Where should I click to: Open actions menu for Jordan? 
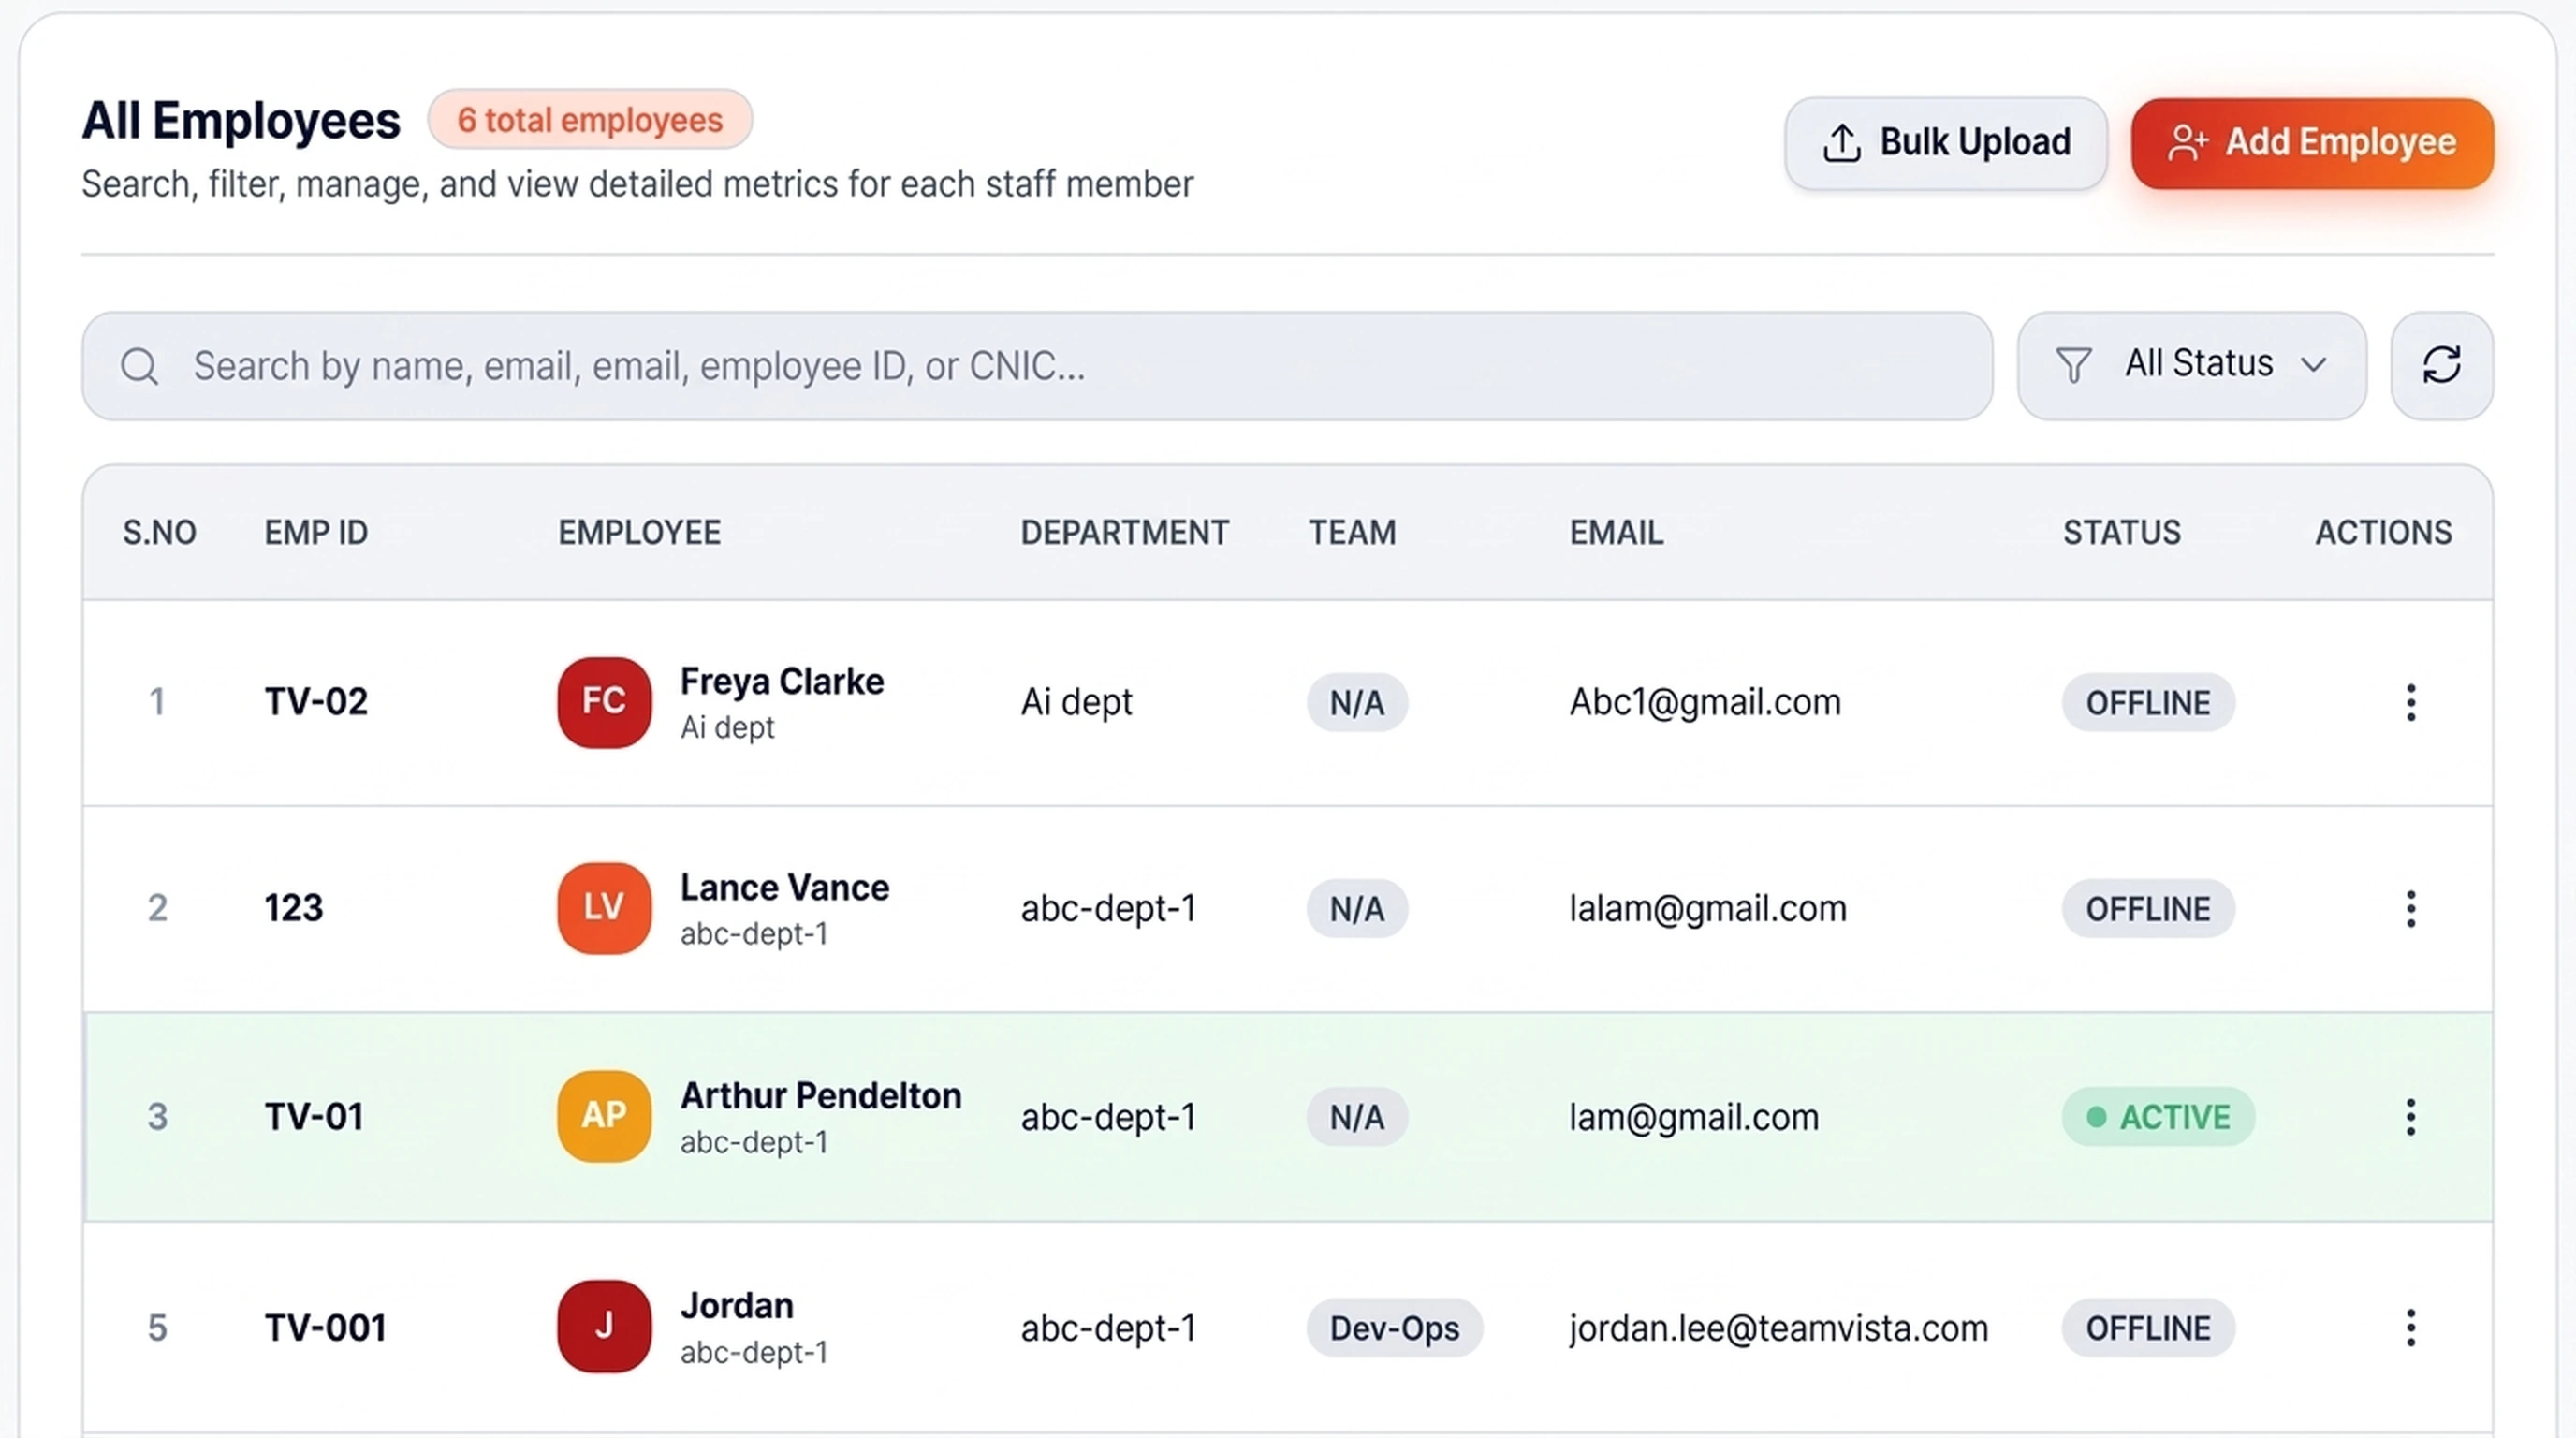point(2410,1327)
